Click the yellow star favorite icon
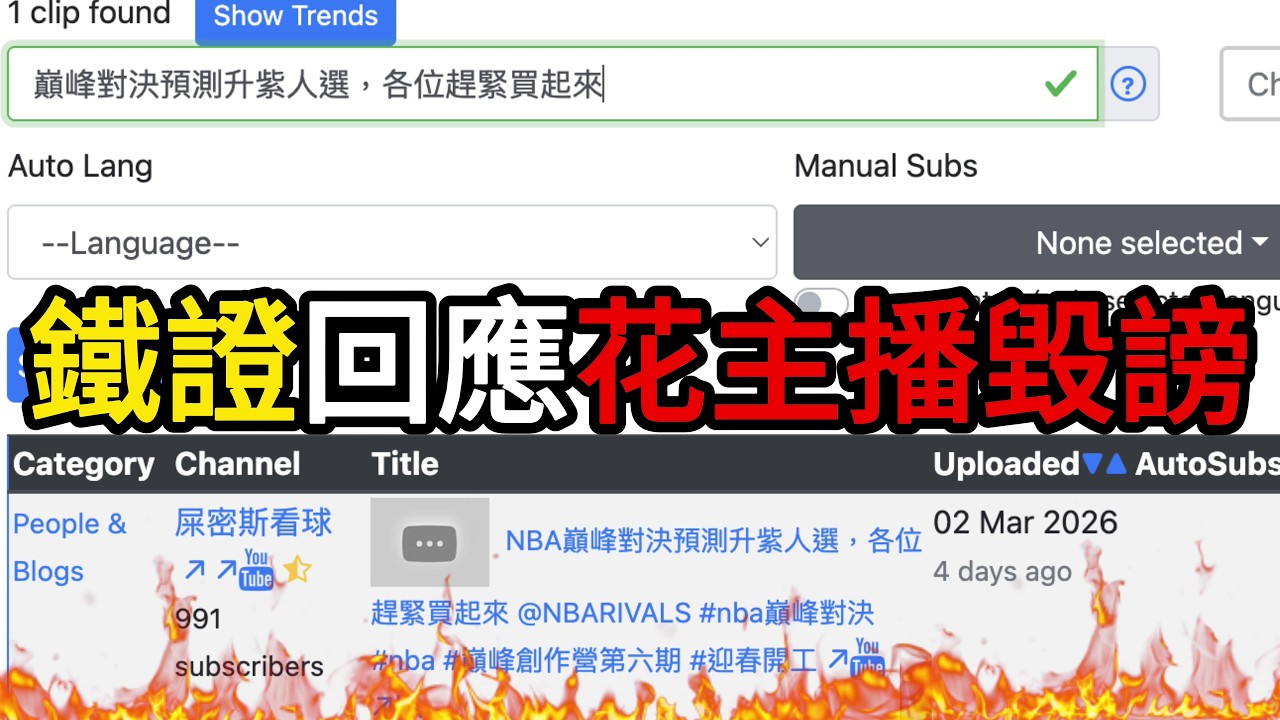This screenshot has width=1280, height=720. pyautogui.click(x=297, y=570)
